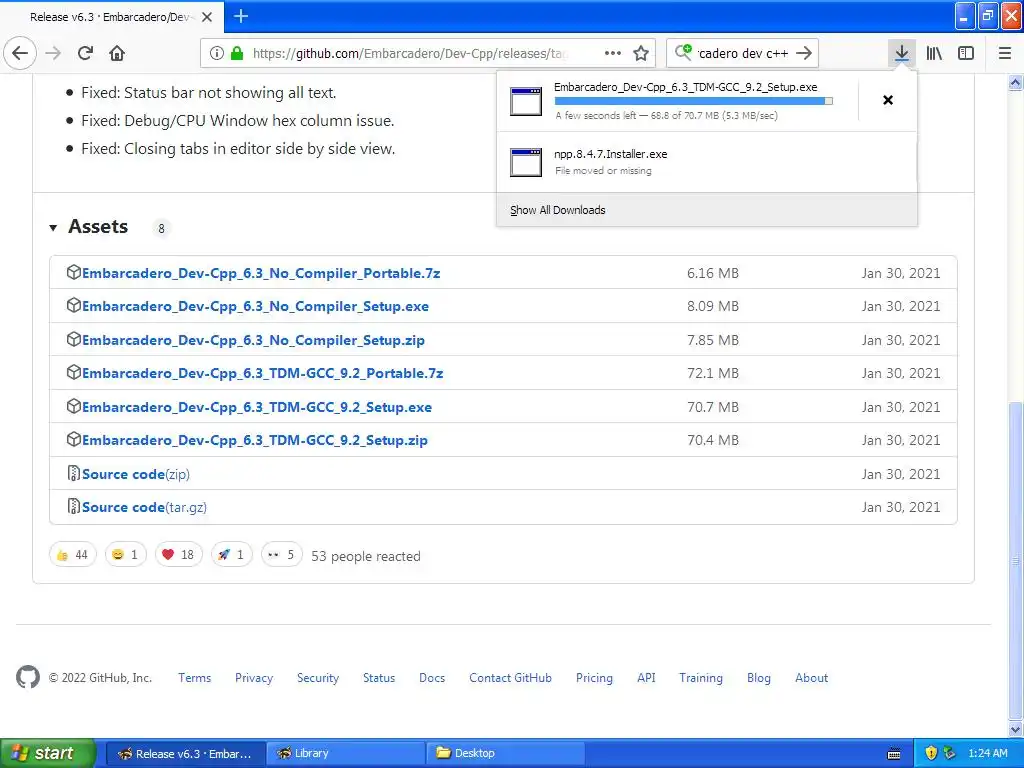Cancel the Embarcadero Setup.exe download
Image resolution: width=1024 pixels, height=768 pixels.
point(888,100)
